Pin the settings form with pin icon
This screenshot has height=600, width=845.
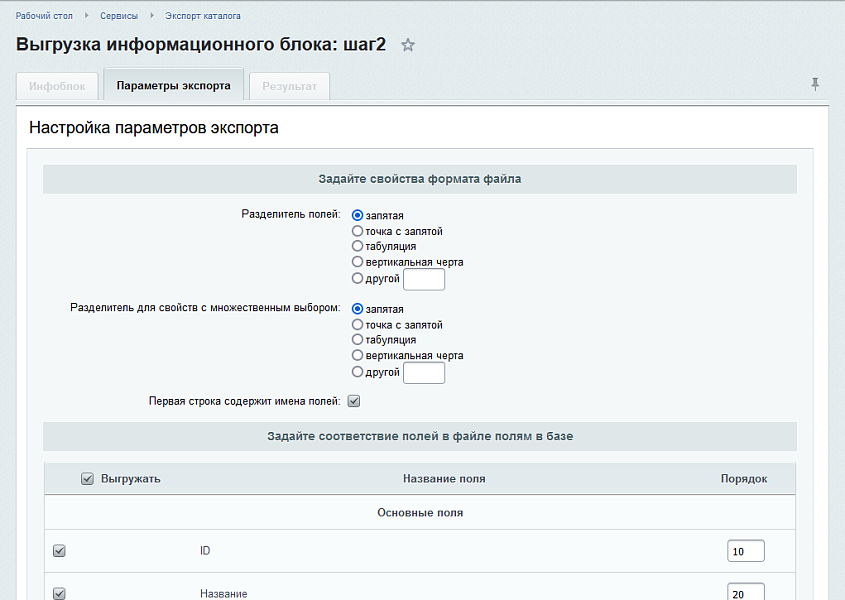tap(815, 85)
